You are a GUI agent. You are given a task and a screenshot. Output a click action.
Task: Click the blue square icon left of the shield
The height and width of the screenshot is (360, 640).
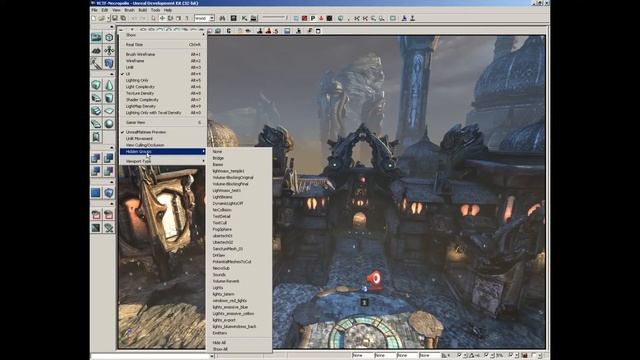(96, 192)
